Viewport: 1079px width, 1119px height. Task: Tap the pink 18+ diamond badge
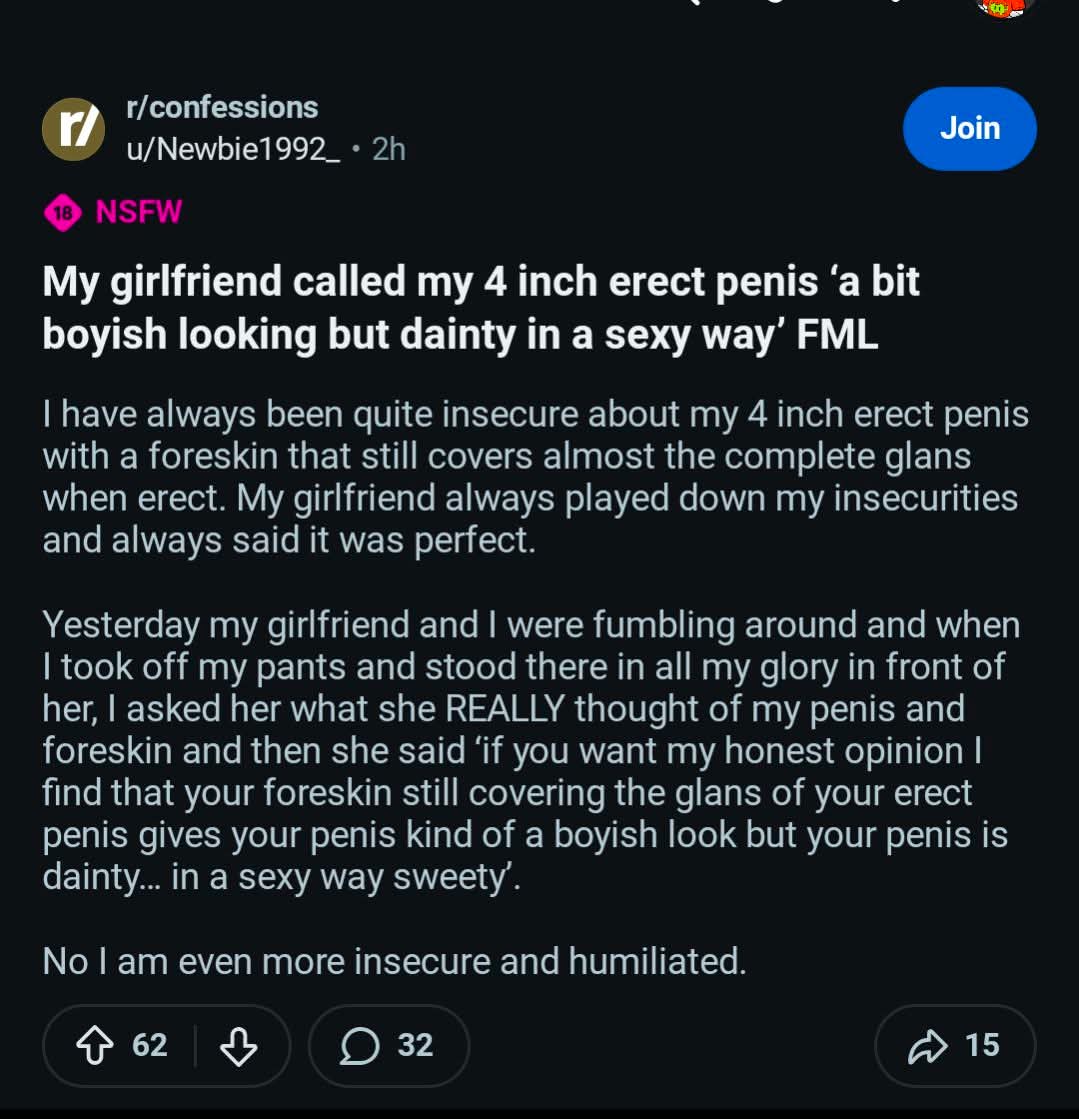62,212
